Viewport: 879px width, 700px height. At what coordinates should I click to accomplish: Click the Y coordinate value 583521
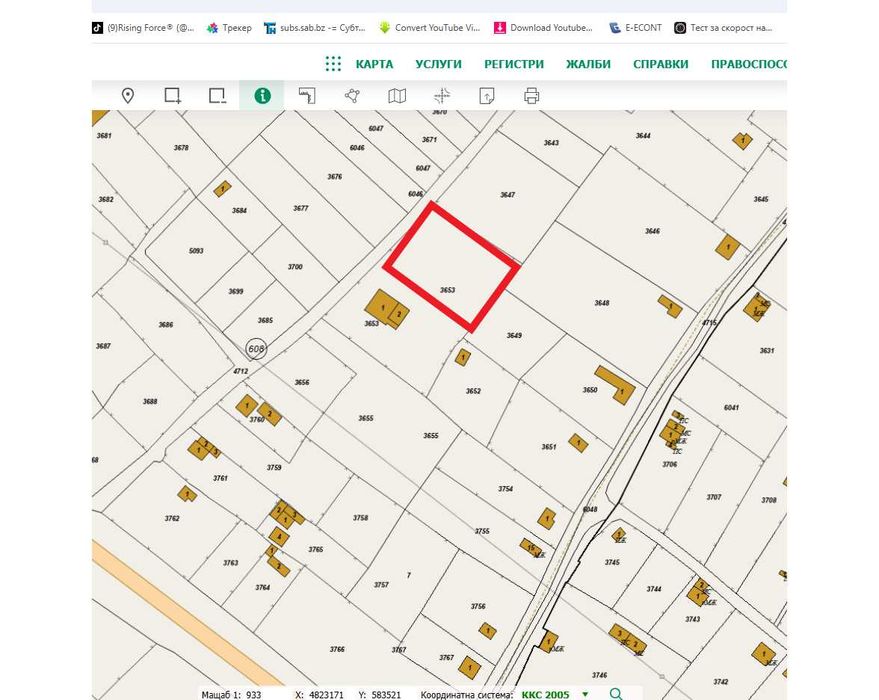point(386,695)
